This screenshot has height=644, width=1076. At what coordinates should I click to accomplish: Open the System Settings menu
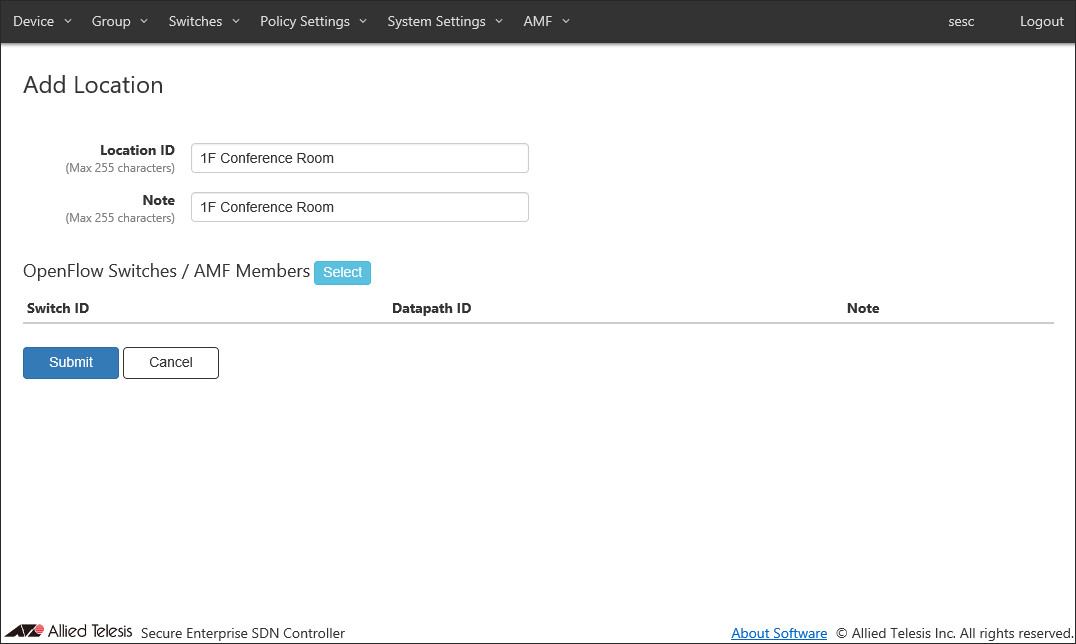445,21
